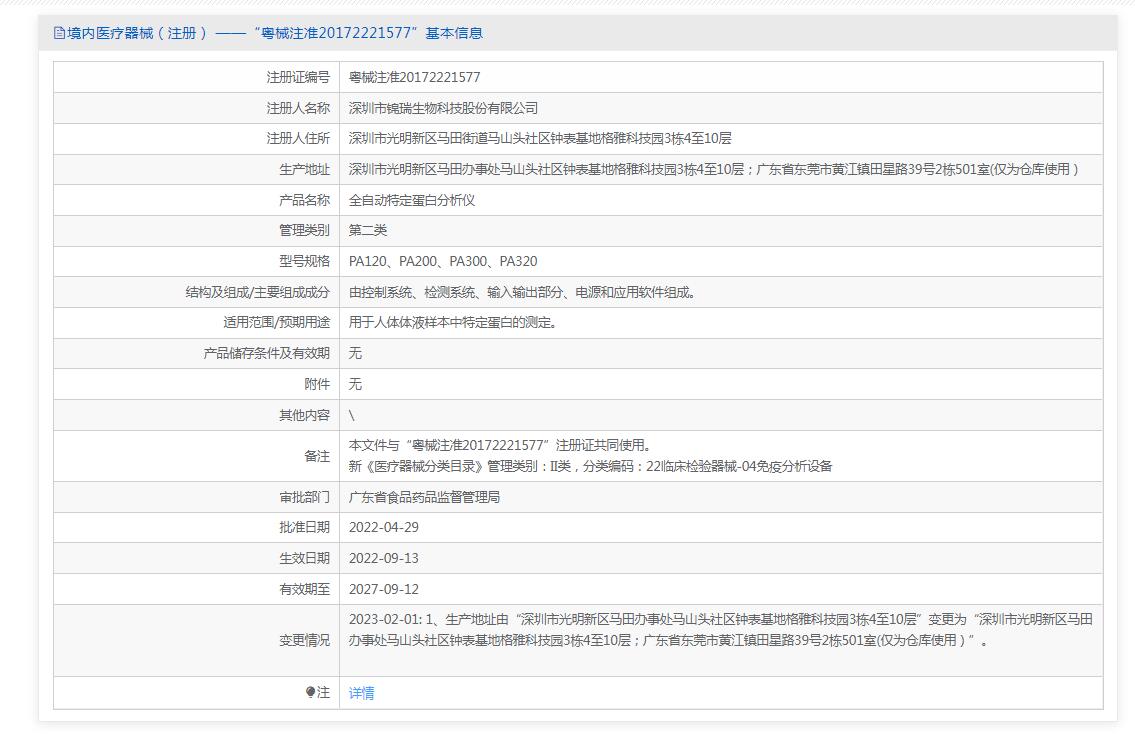The width and height of the screenshot is (1135, 734).
Task: Open the 详情 link
Action: 361,693
